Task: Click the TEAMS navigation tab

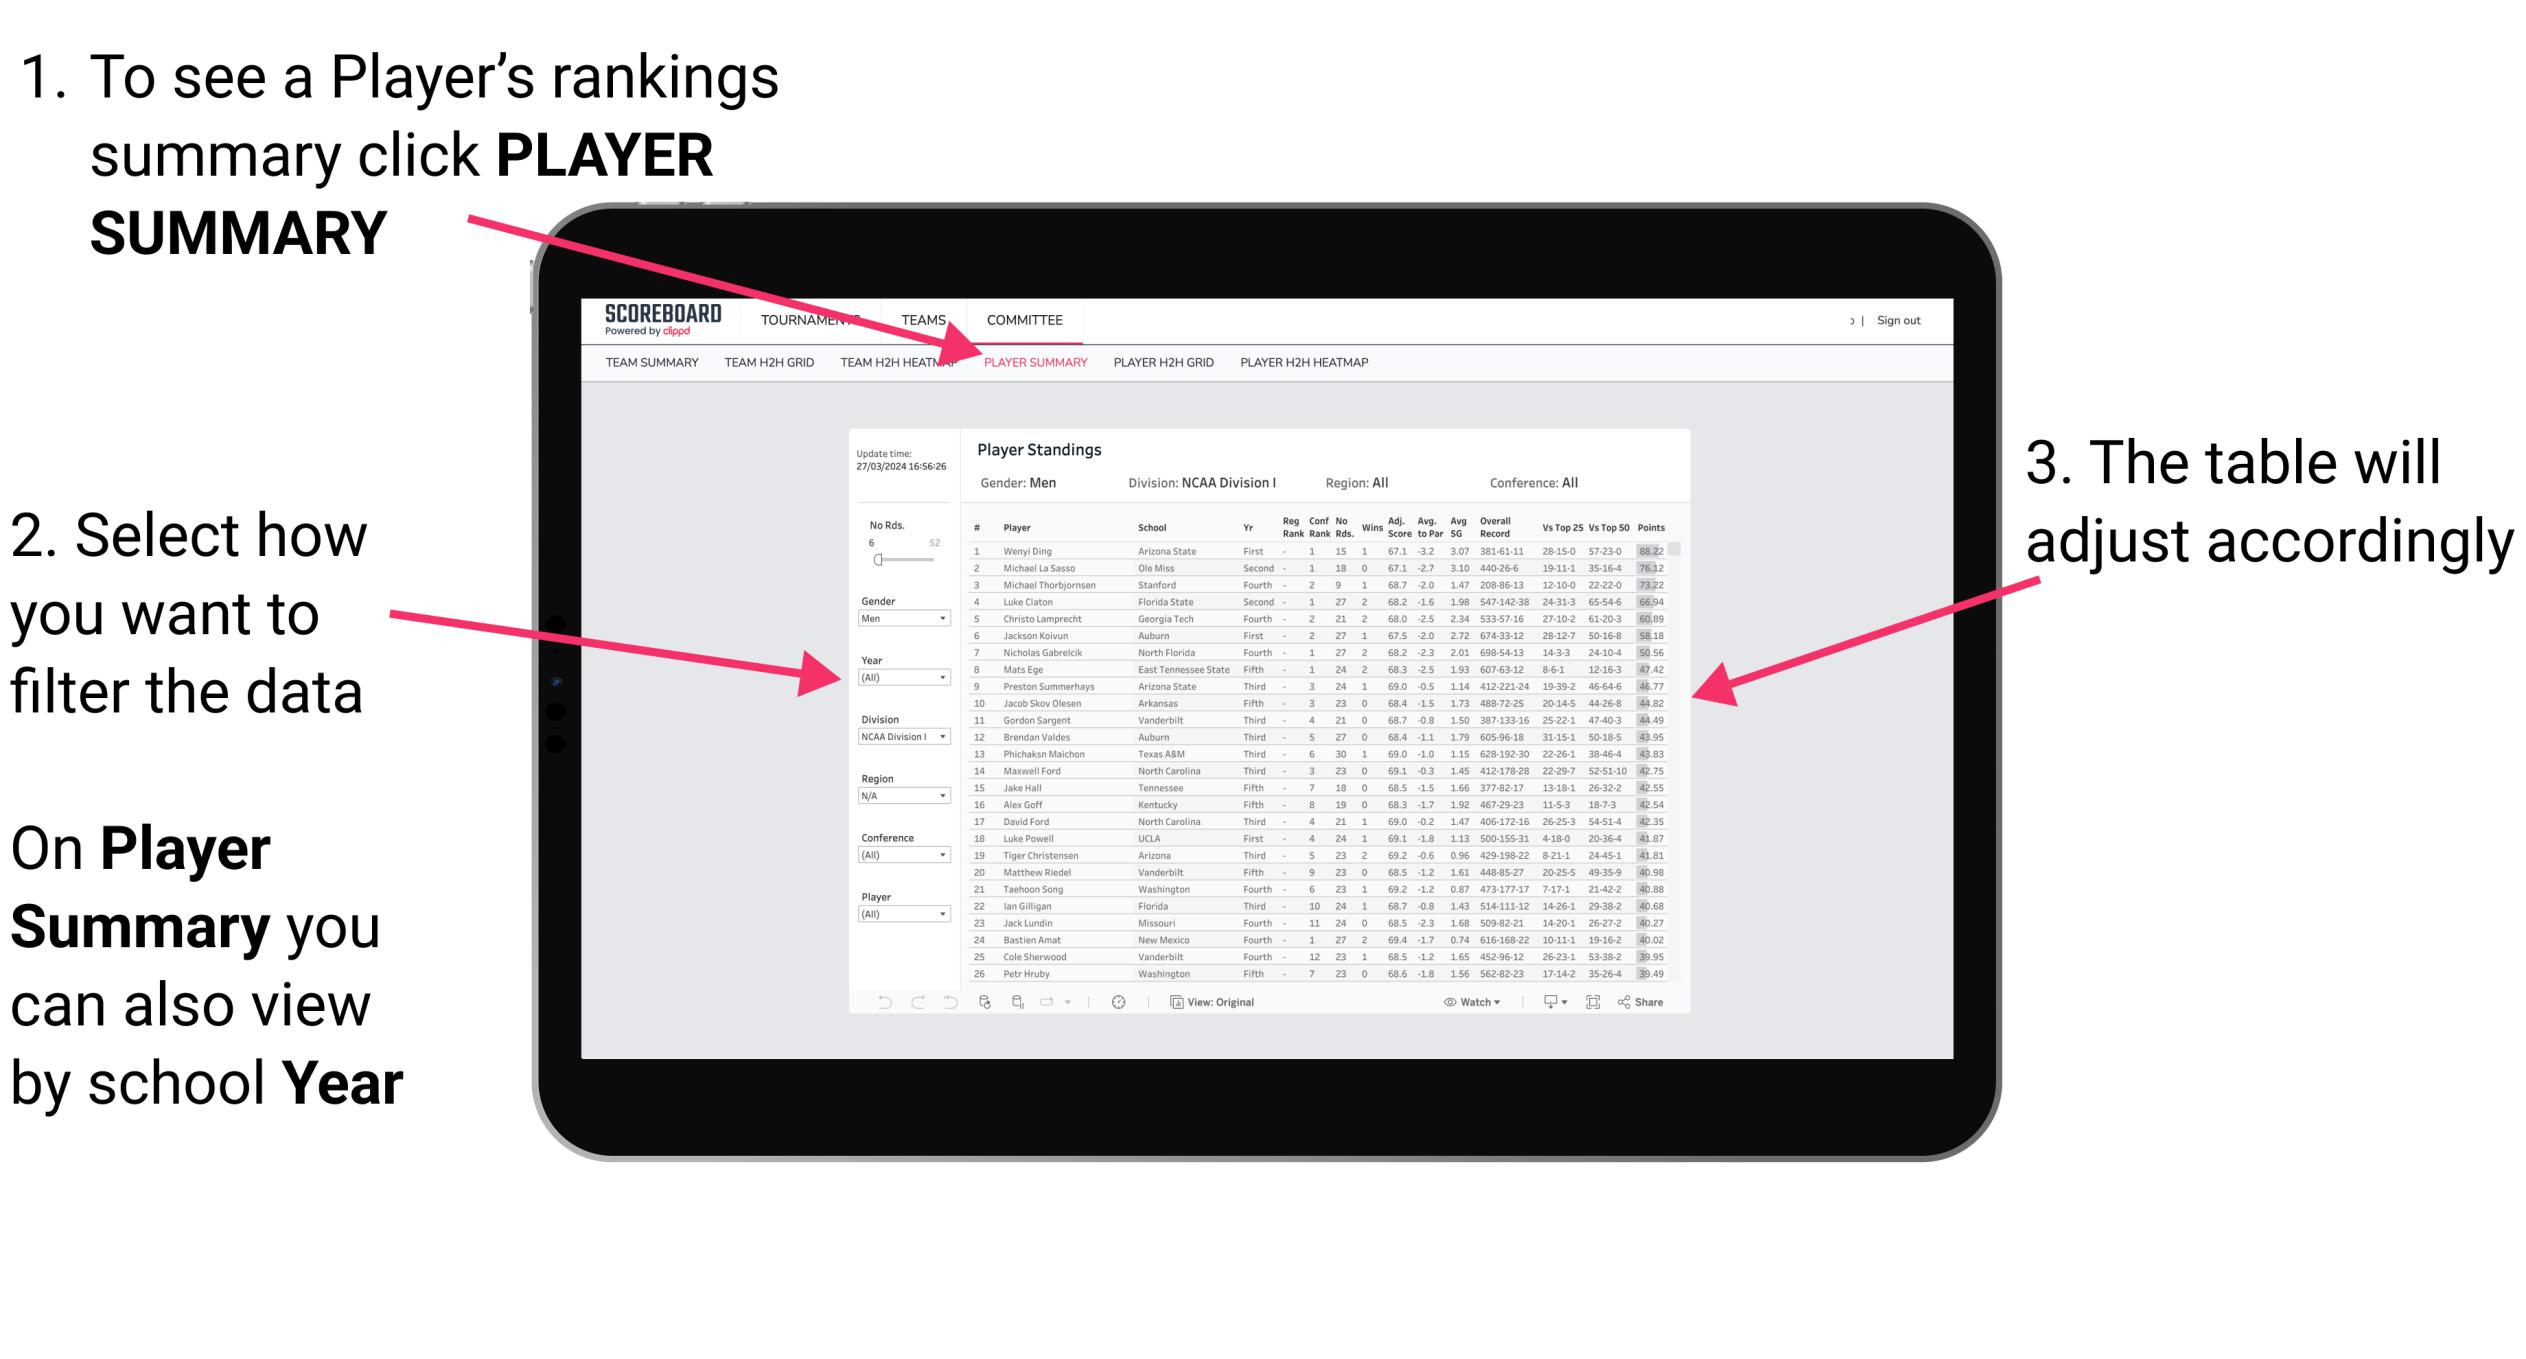Action: (927, 321)
